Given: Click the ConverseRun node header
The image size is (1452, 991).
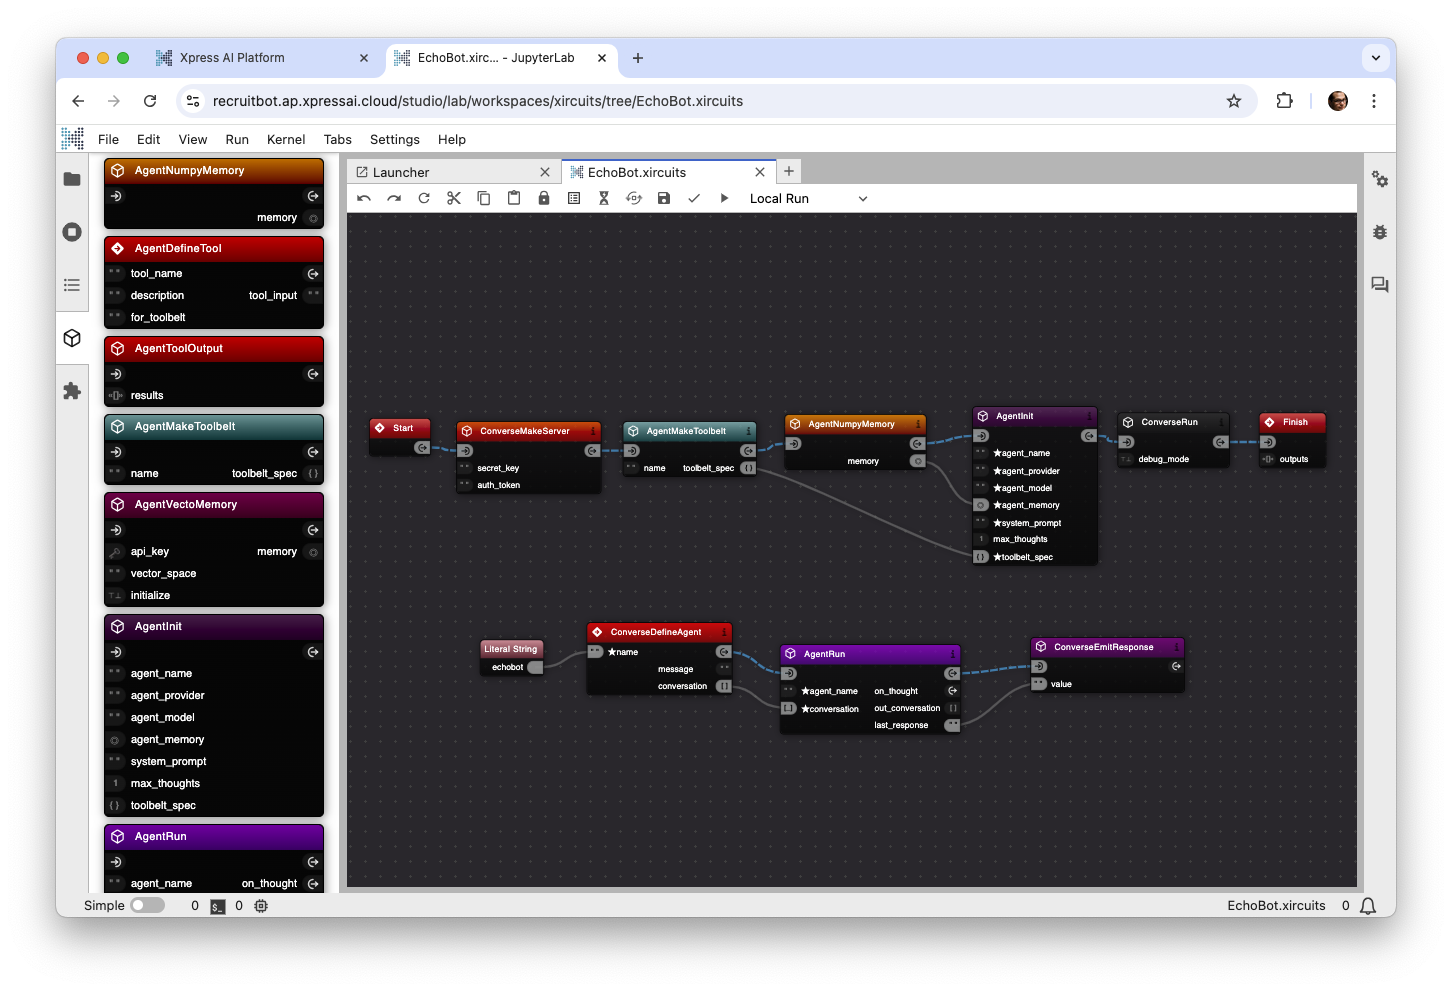Looking at the screenshot, I should [1173, 422].
